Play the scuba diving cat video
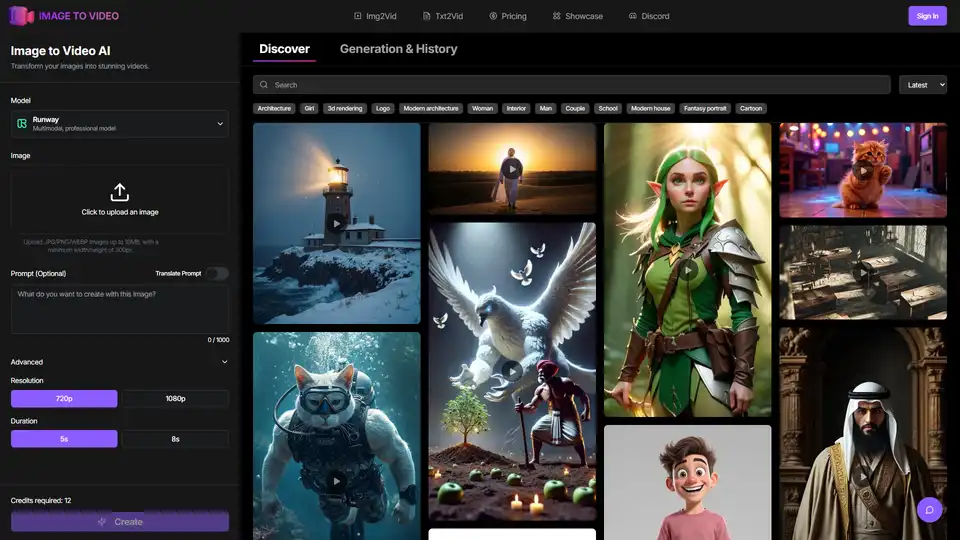Image resolution: width=960 pixels, height=540 pixels. pyautogui.click(x=336, y=481)
